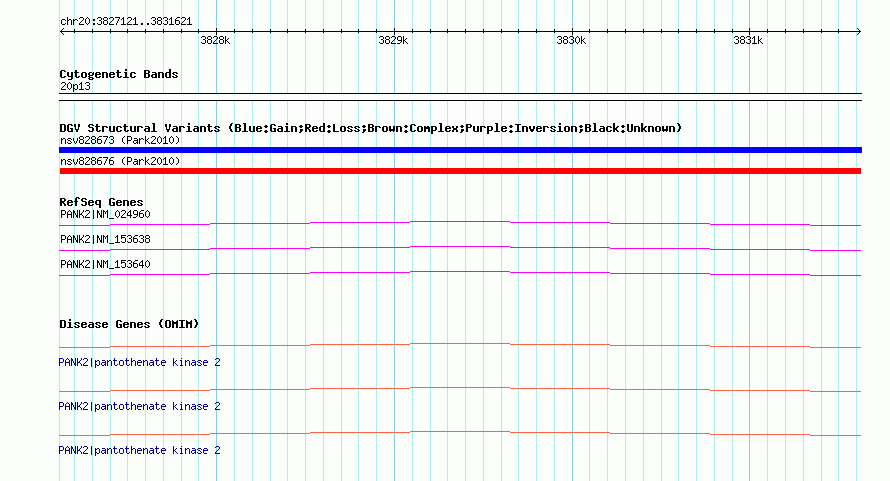Select the Disease Genes (OMIM) track heading

pyautogui.click(x=129, y=324)
